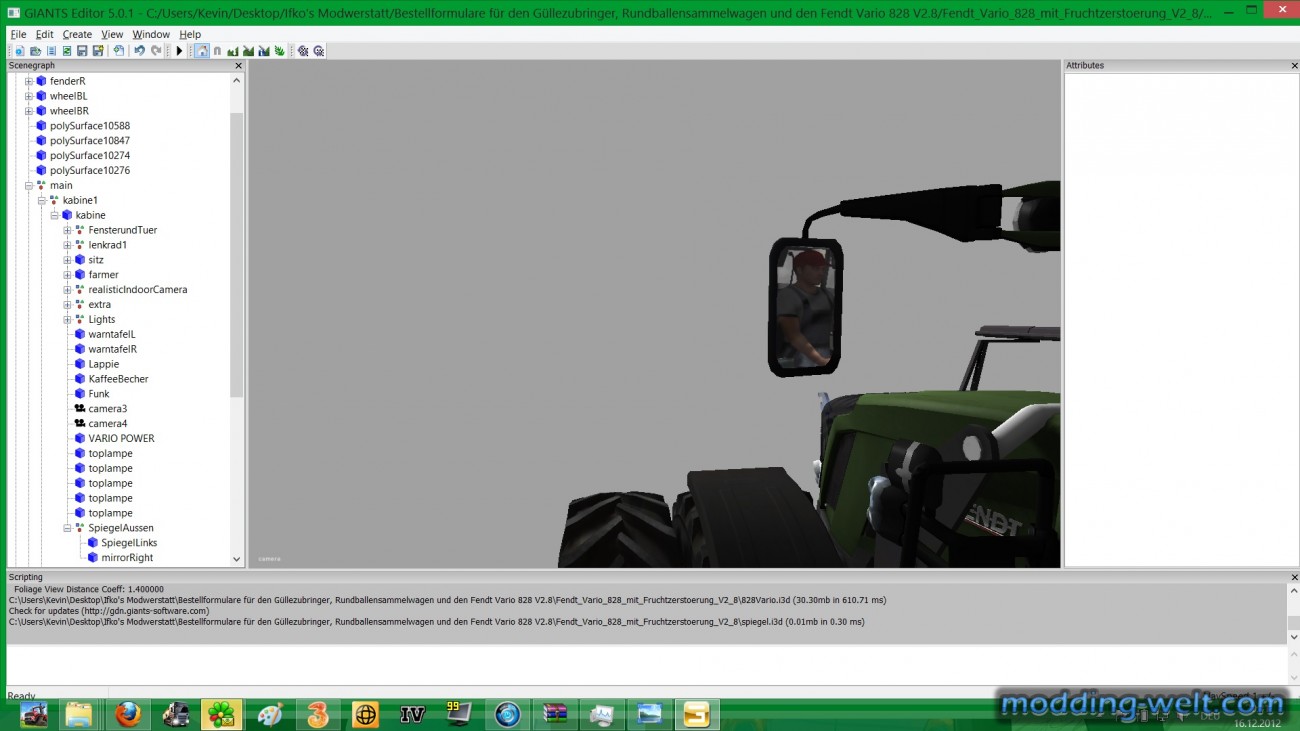This screenshot has width=1300, height=731.
Task: Click the Scenegraph scroll down arrow
Action: [237, 560]
